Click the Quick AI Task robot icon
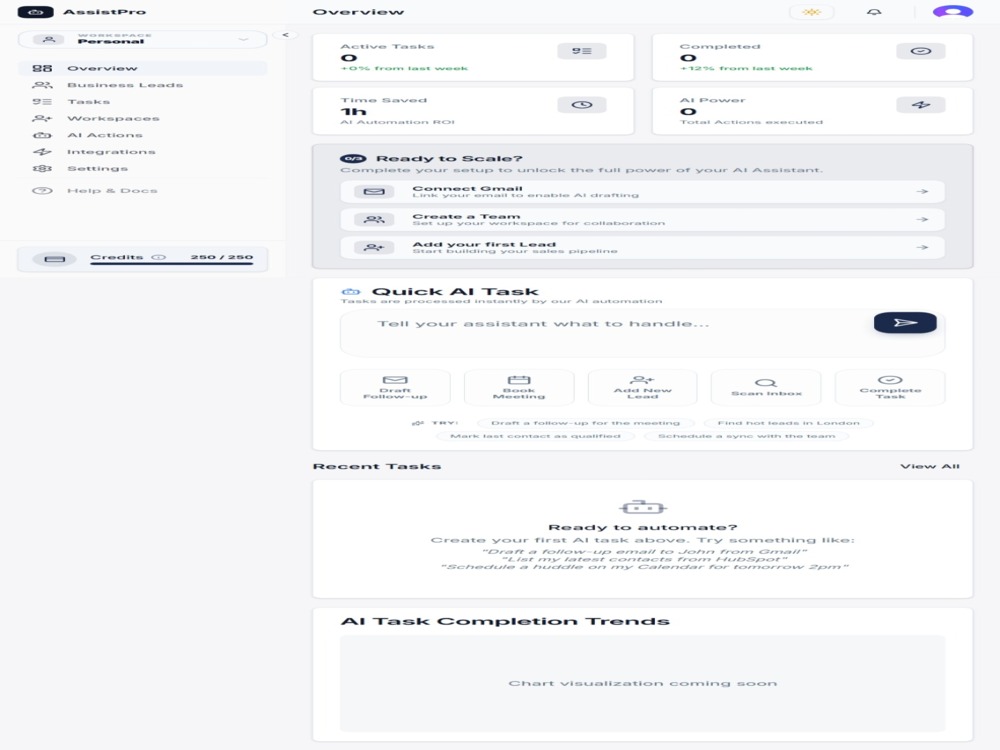This screenshot has height=750, width=1000. (351, 292)
